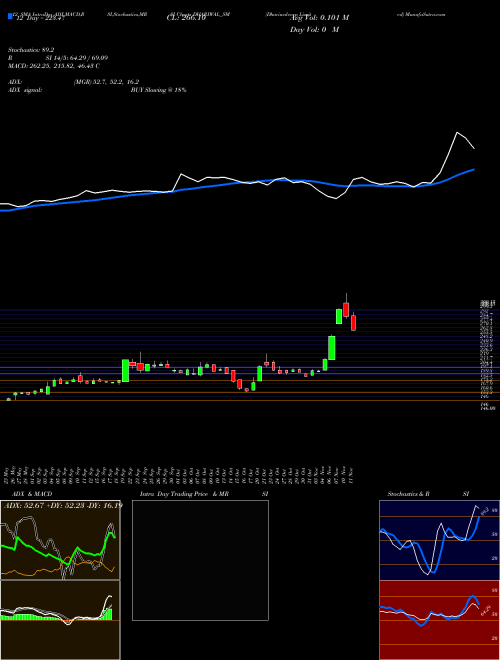Click the 'Intra Day Trading Price & MR' title
The height and width of the screenshot is (660, 500).
(186, 494)
